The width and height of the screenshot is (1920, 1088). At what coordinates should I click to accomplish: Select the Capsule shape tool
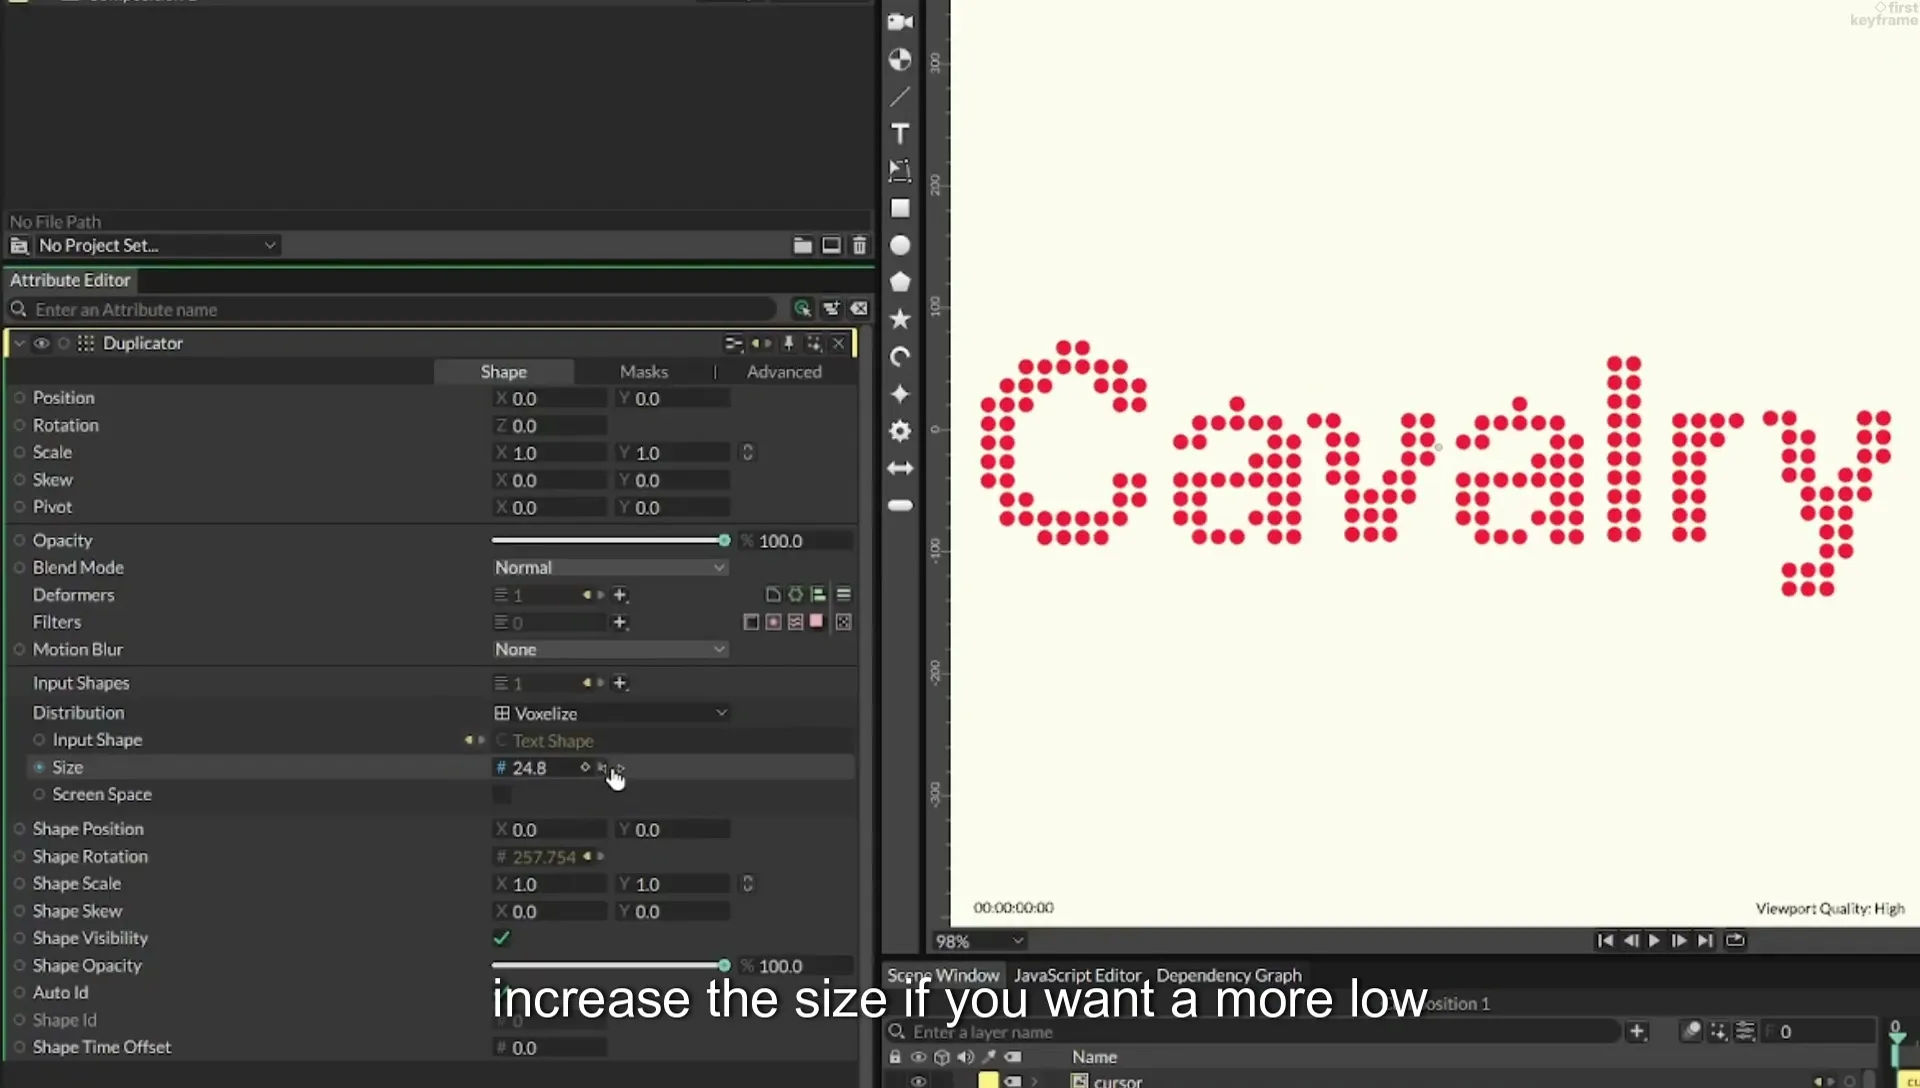900,505
